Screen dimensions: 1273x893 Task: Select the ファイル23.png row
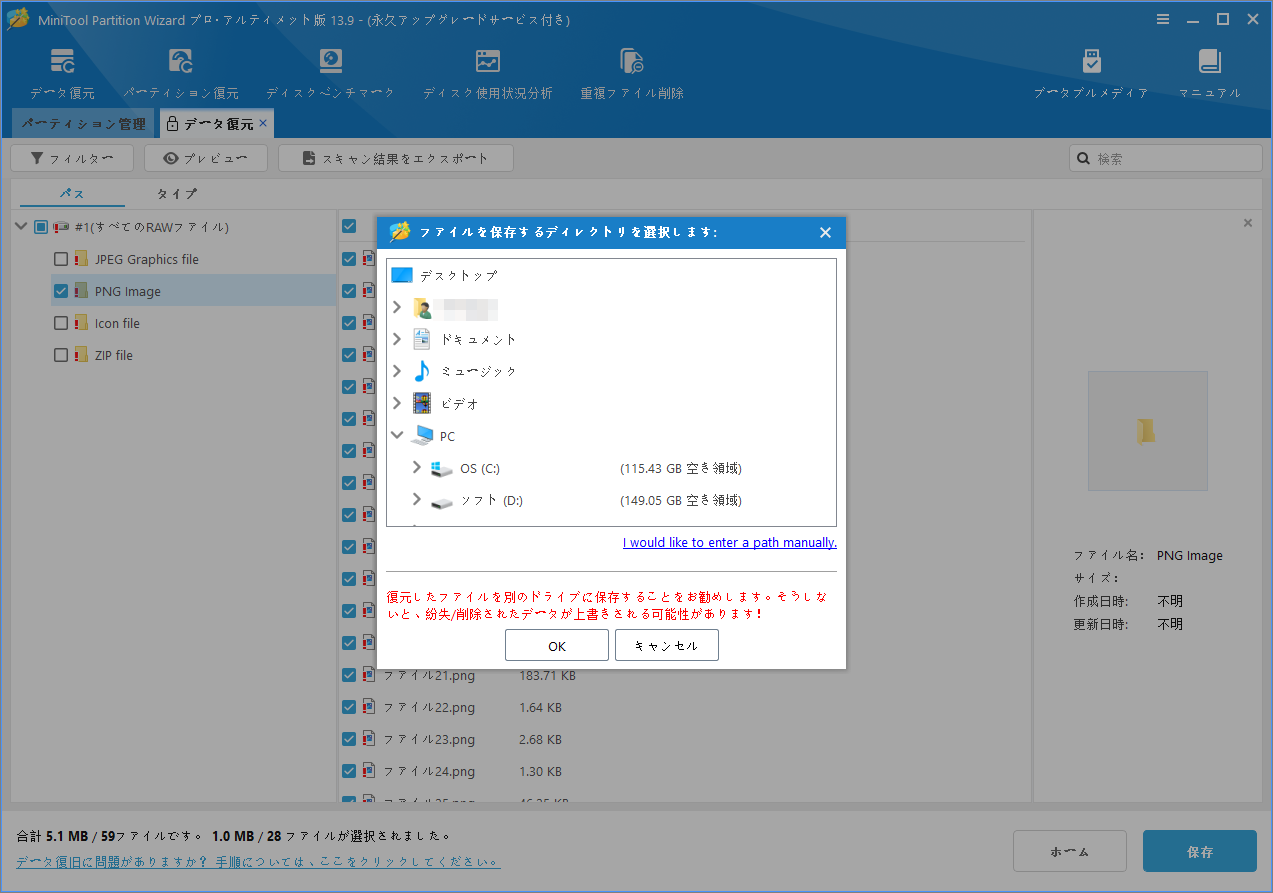680,739
